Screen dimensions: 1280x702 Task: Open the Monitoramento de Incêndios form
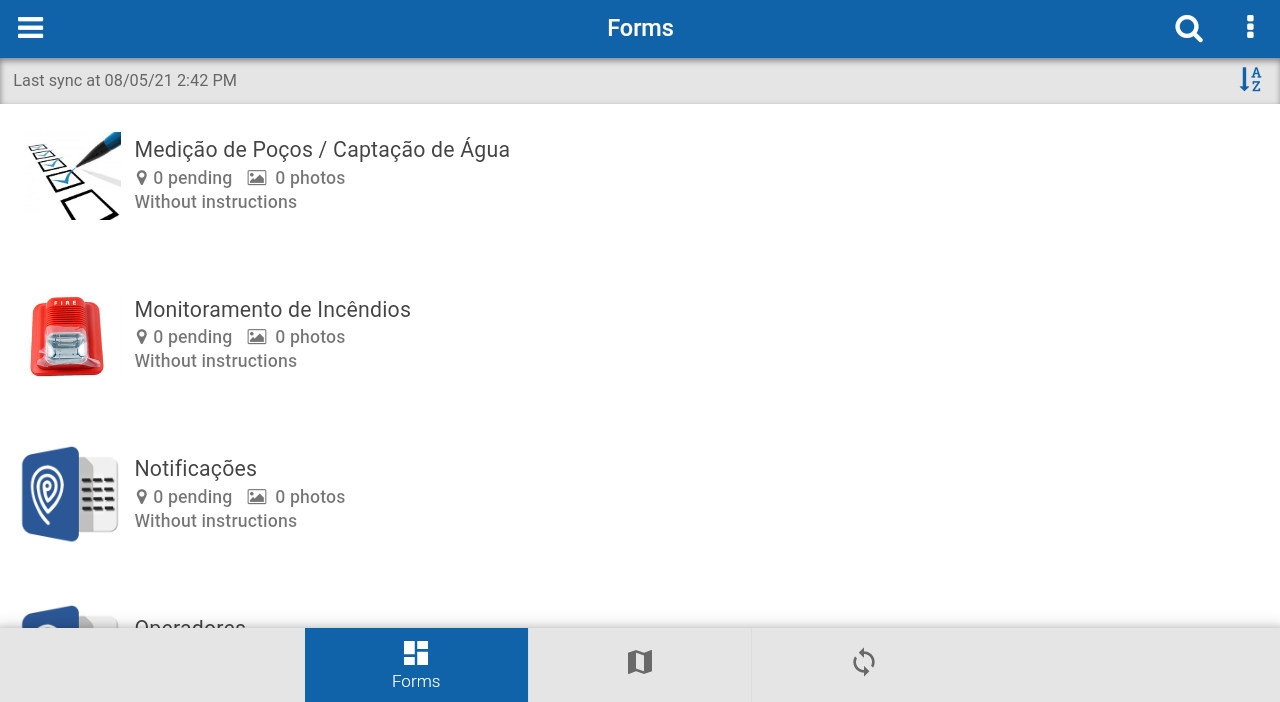click(x=640, y=336)
